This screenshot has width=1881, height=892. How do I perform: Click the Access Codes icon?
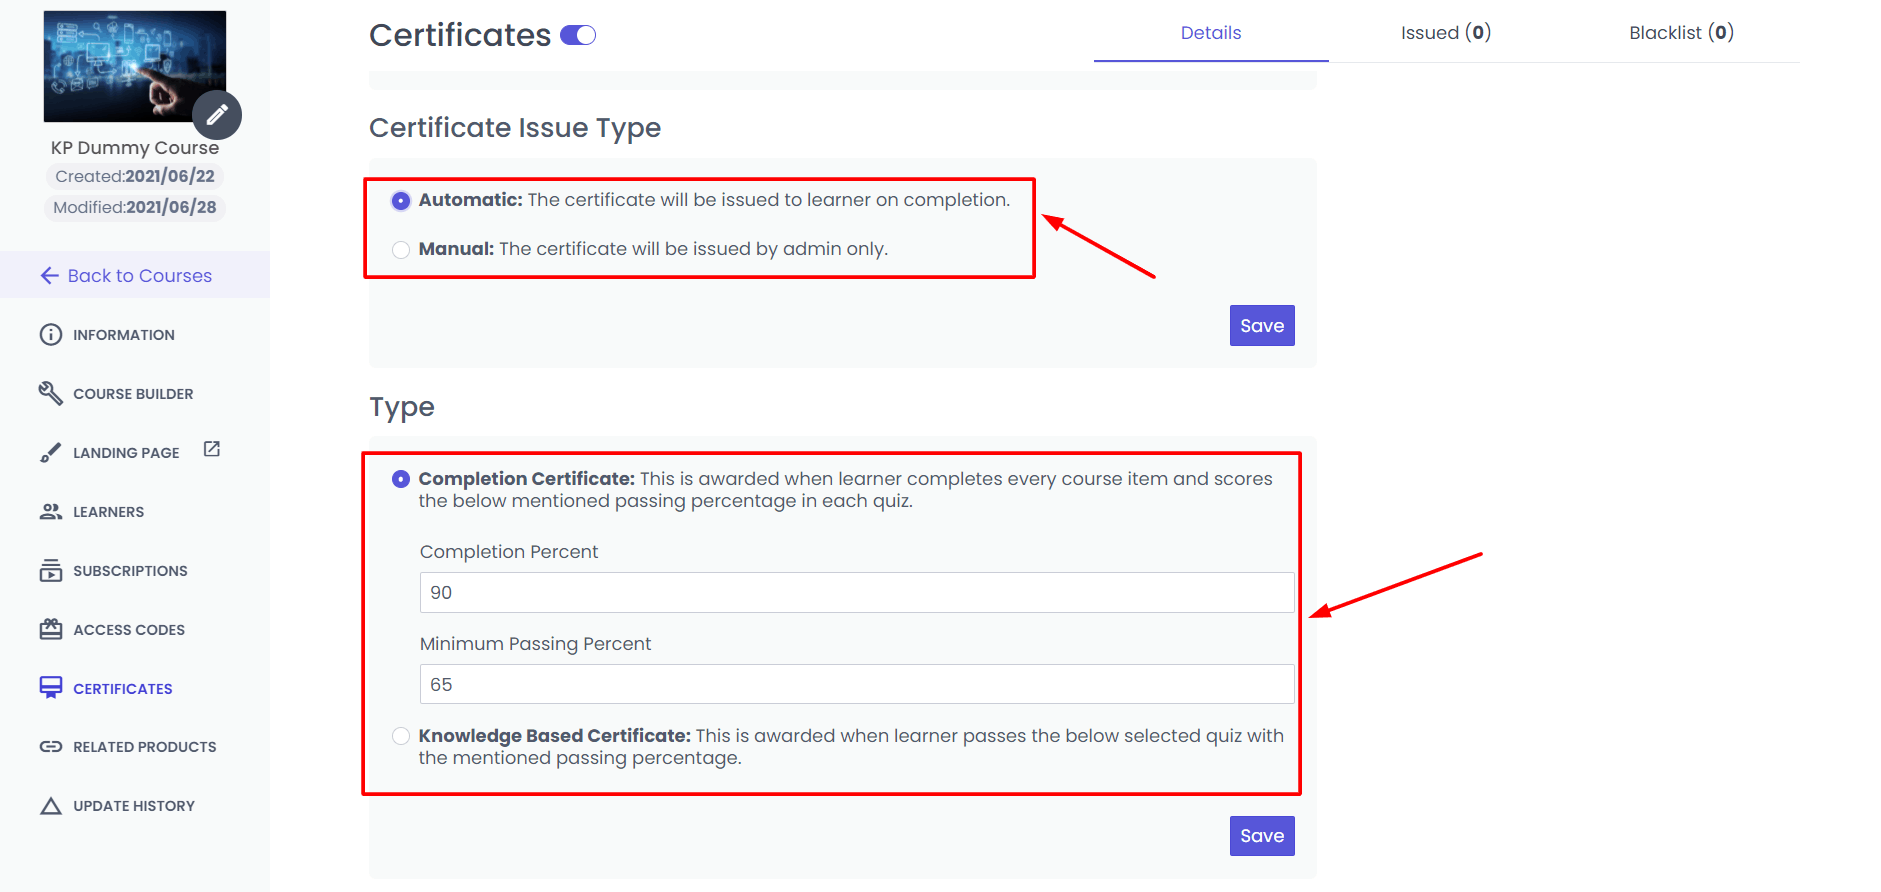51,629
